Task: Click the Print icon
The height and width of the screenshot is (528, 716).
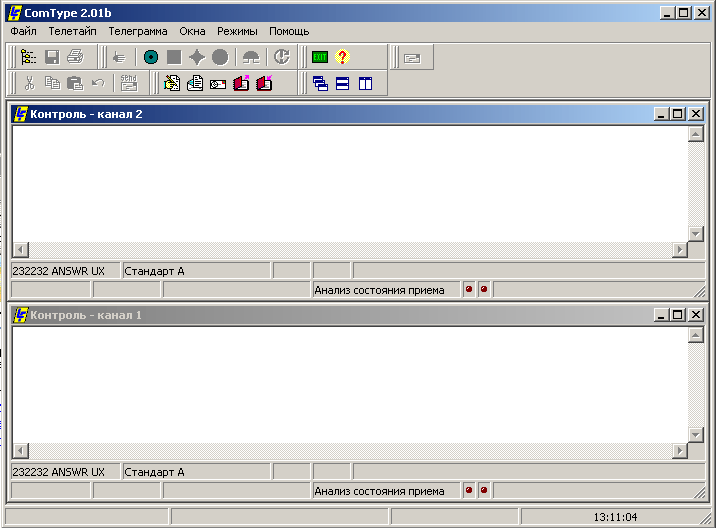Action: (x=75, y=57)
